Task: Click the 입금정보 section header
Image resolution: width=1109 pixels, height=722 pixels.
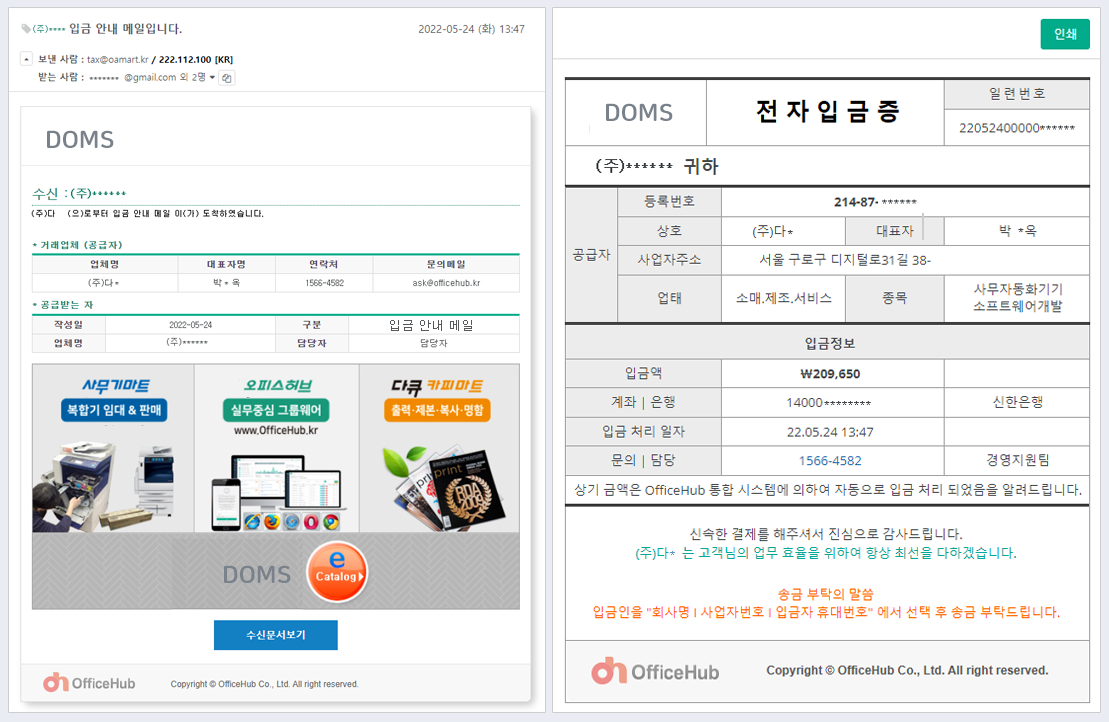Action: pos(828,344)
